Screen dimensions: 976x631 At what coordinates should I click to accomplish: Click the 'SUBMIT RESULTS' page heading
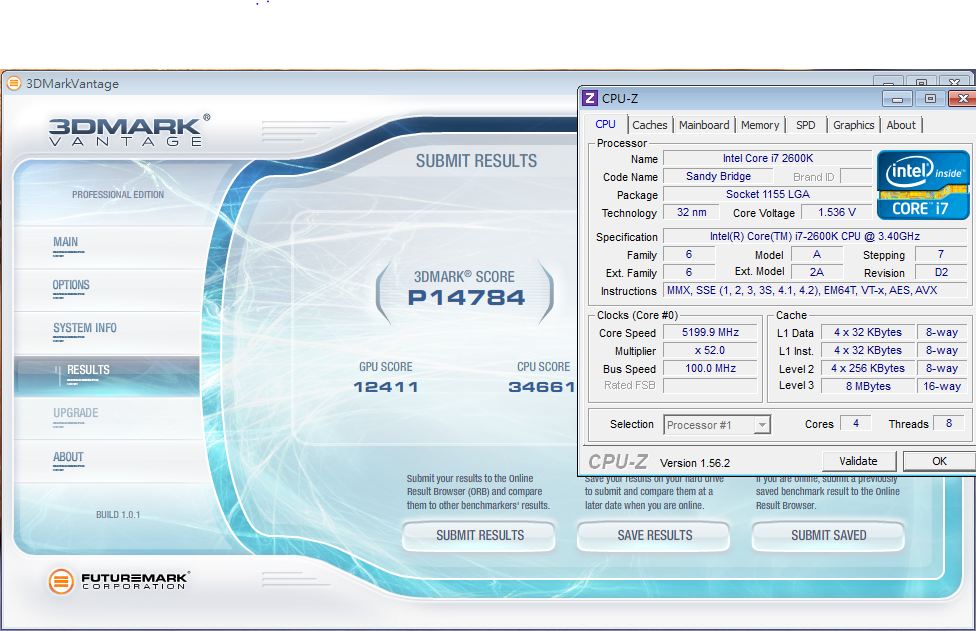[x=476, y=161]
